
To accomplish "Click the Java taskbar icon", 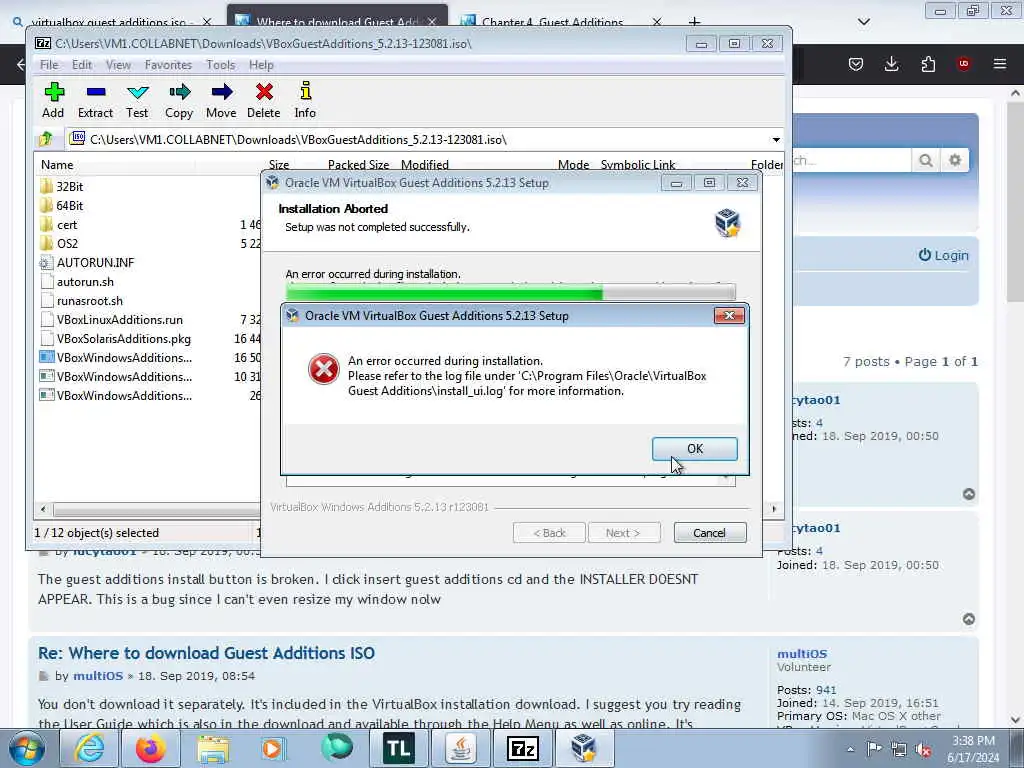I will click(461, 748).
